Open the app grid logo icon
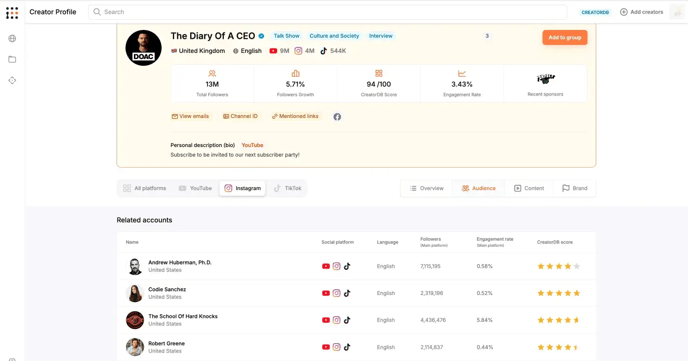The height and width of the screenshot is (361, 688). 12,13
